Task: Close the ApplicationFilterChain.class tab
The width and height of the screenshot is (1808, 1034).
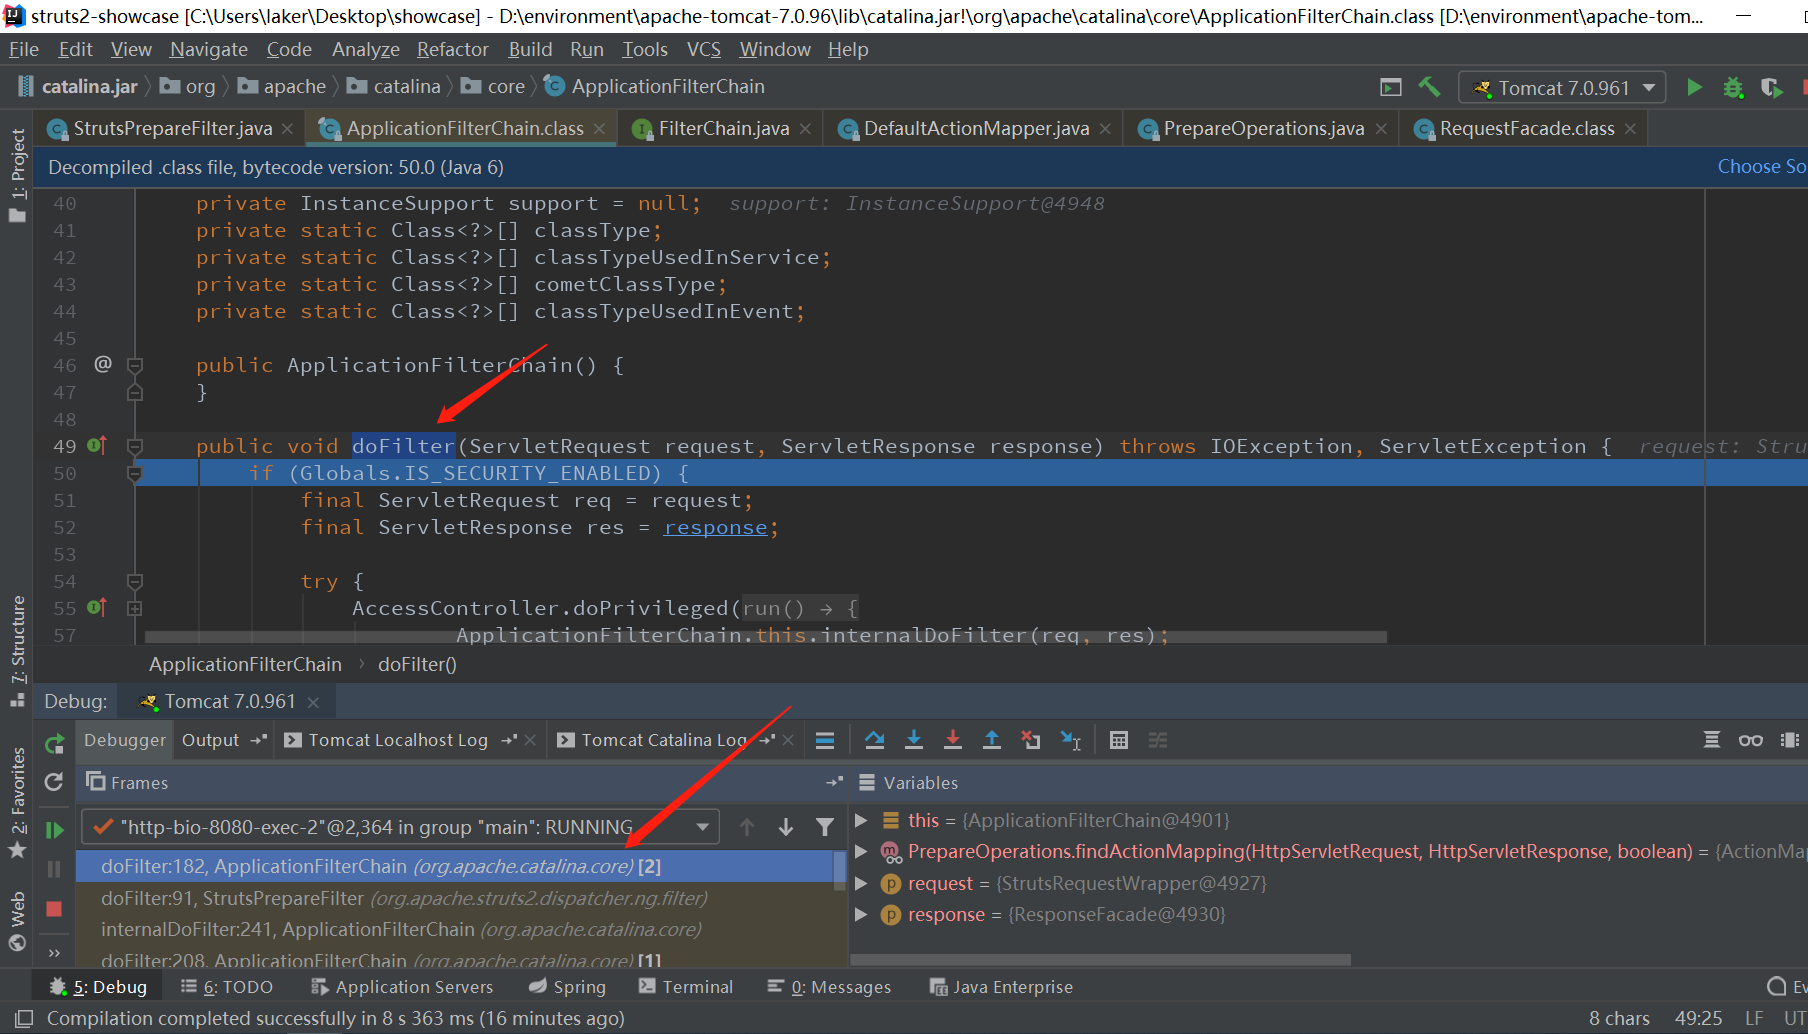Action: (x=599, y=129)
